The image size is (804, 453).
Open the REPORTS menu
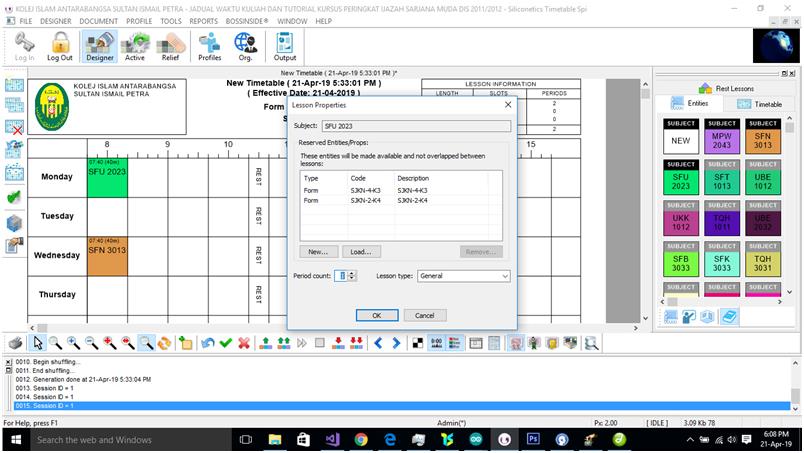[203, 20]
